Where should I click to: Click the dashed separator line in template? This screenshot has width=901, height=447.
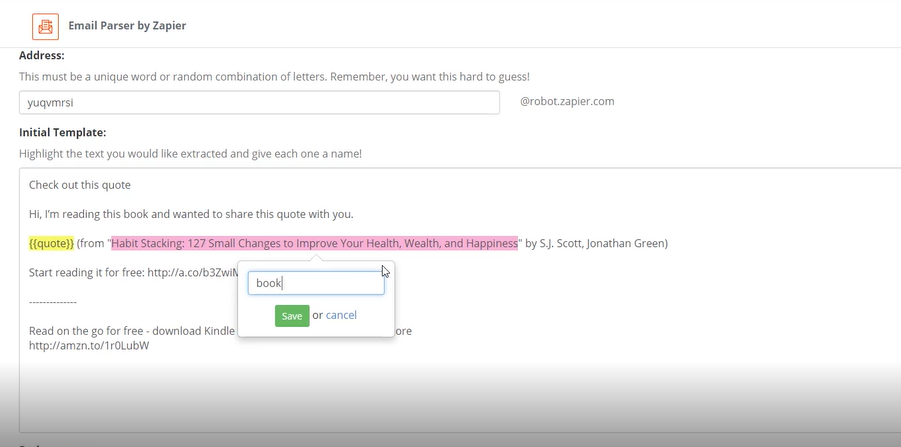pyautogui.click(x=53, y=302)
